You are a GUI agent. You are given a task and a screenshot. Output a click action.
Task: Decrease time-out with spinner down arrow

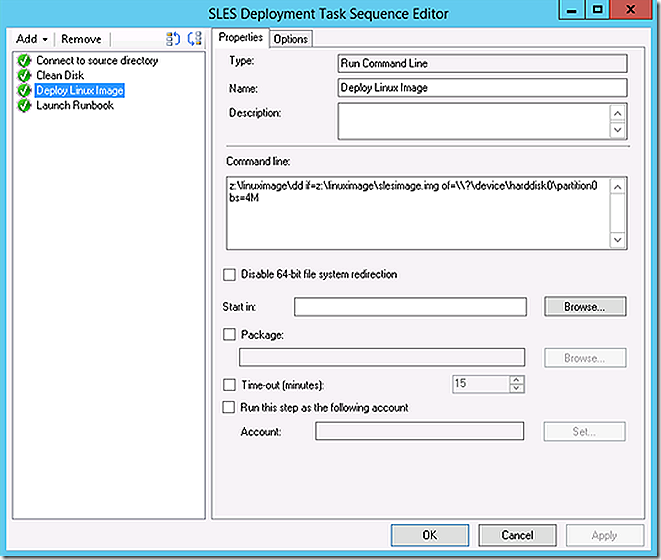coord(516,388)
